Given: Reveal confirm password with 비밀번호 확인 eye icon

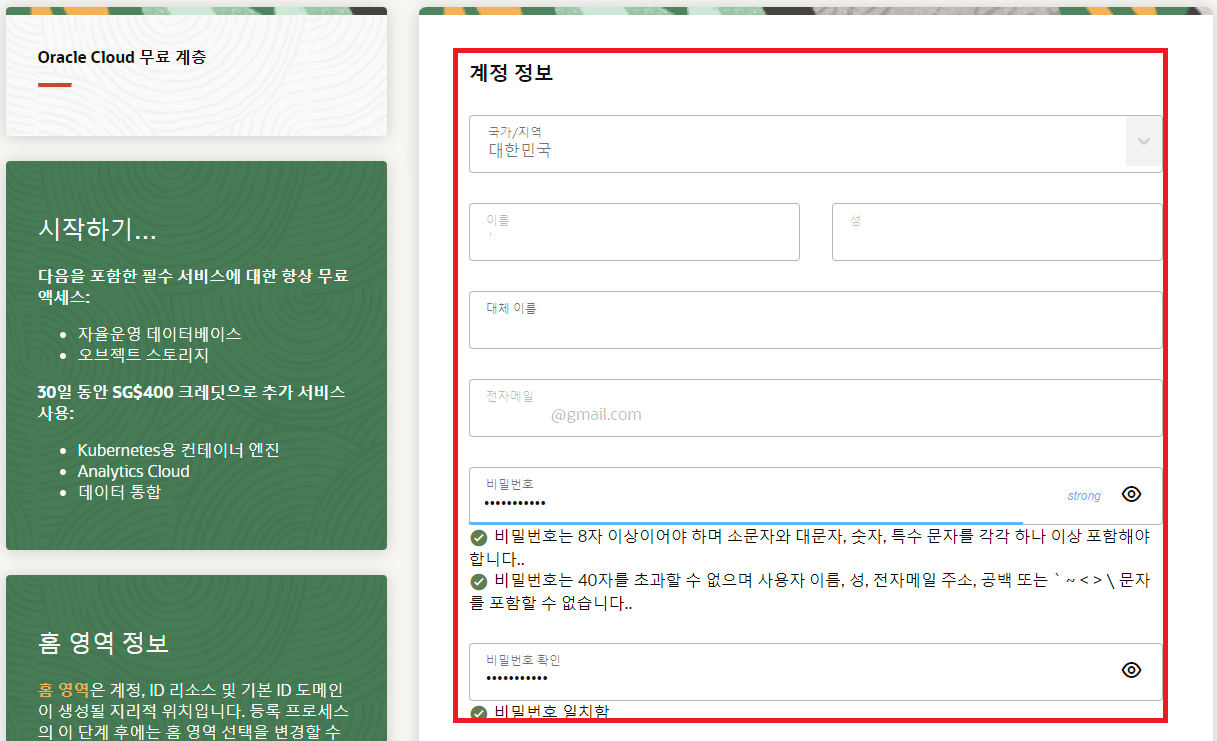Looking at the screenshot, I should click(1131, 670).
